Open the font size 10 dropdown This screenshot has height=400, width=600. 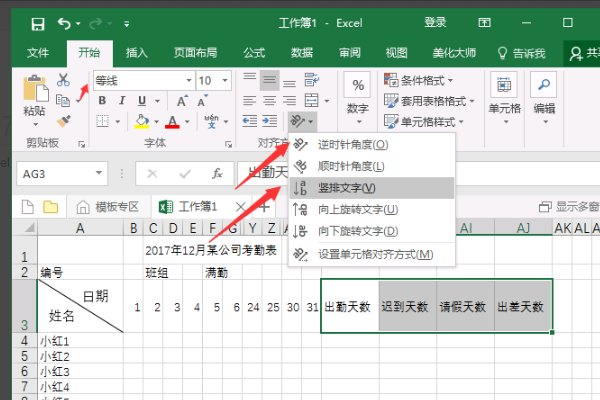(225, 80)
